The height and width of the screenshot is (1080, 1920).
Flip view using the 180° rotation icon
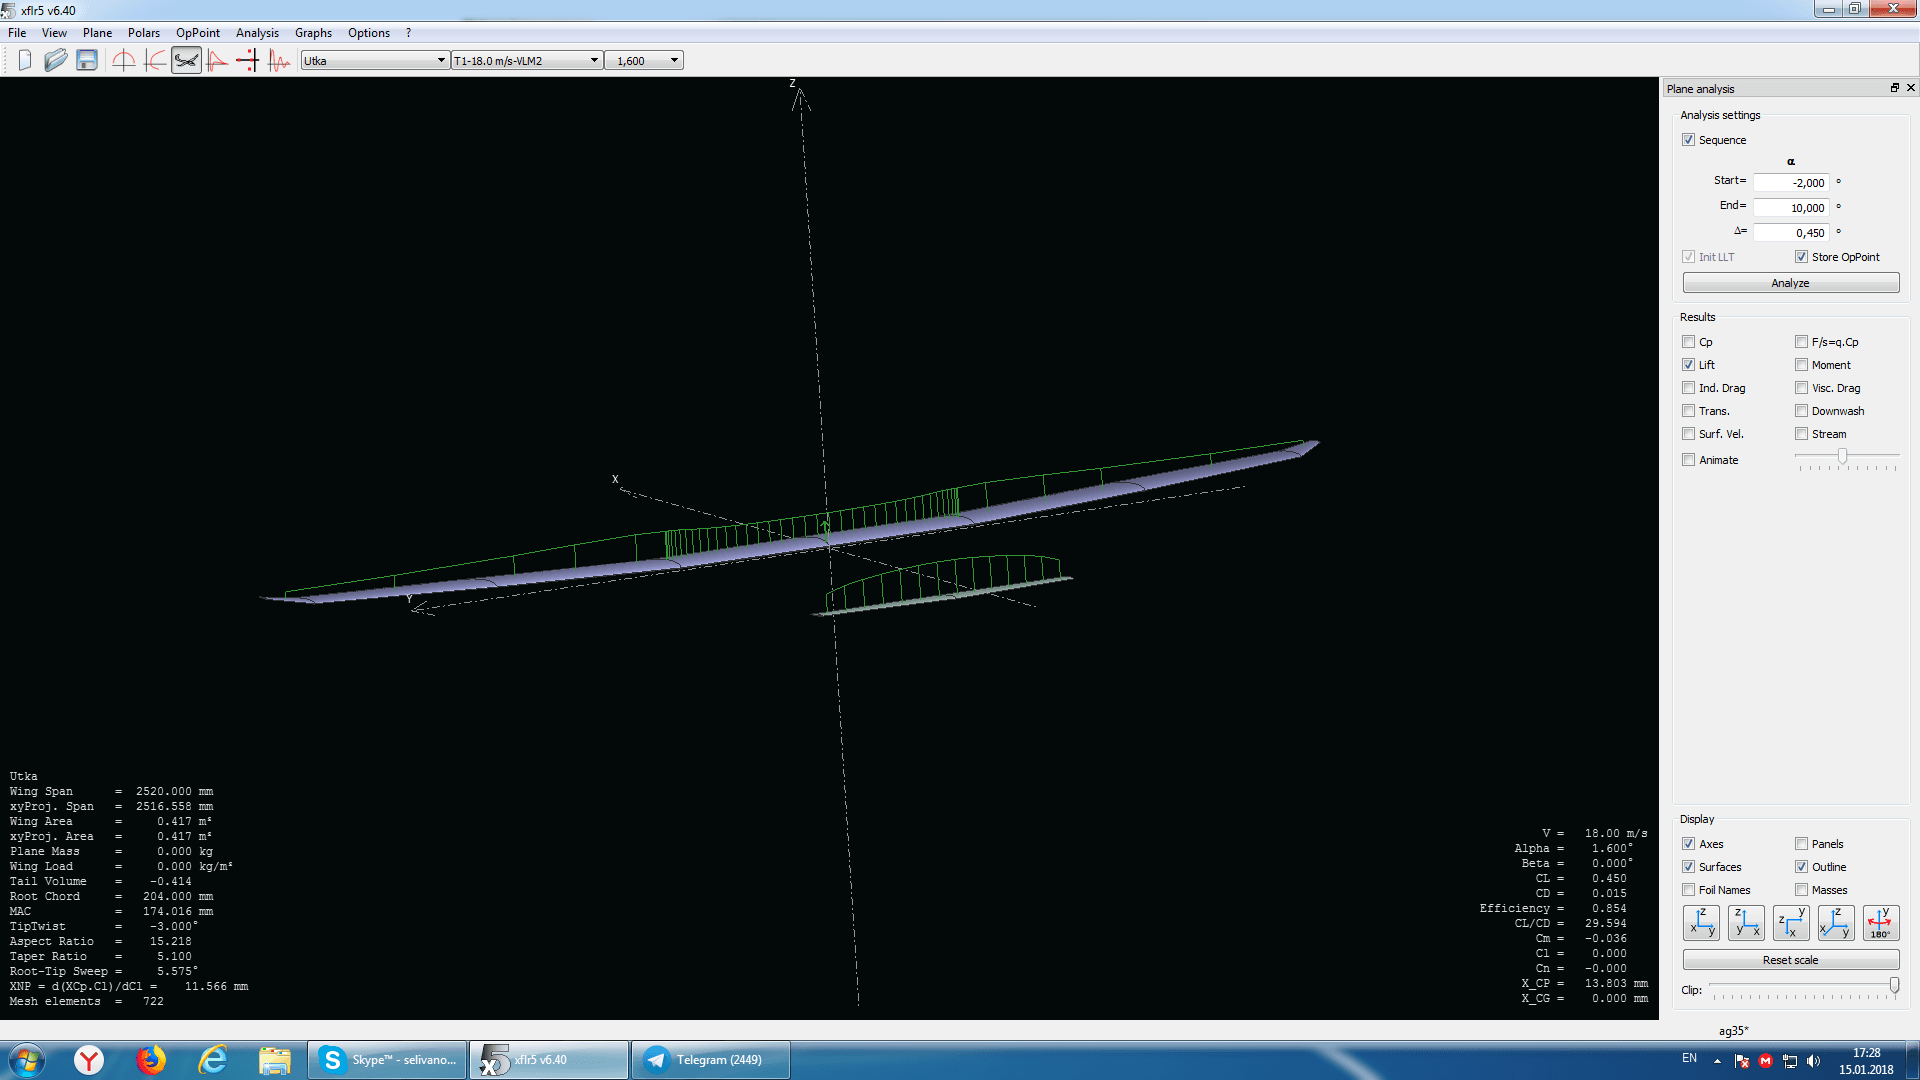[1880, 922]
